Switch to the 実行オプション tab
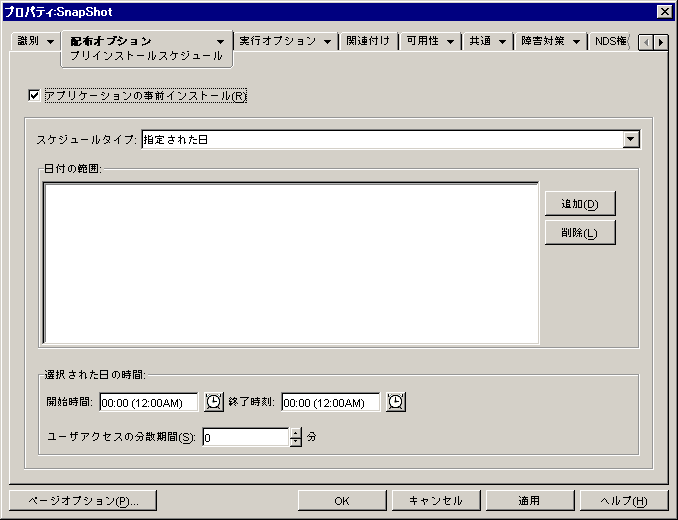Screen dimensions: 678x520 point(278,41)
